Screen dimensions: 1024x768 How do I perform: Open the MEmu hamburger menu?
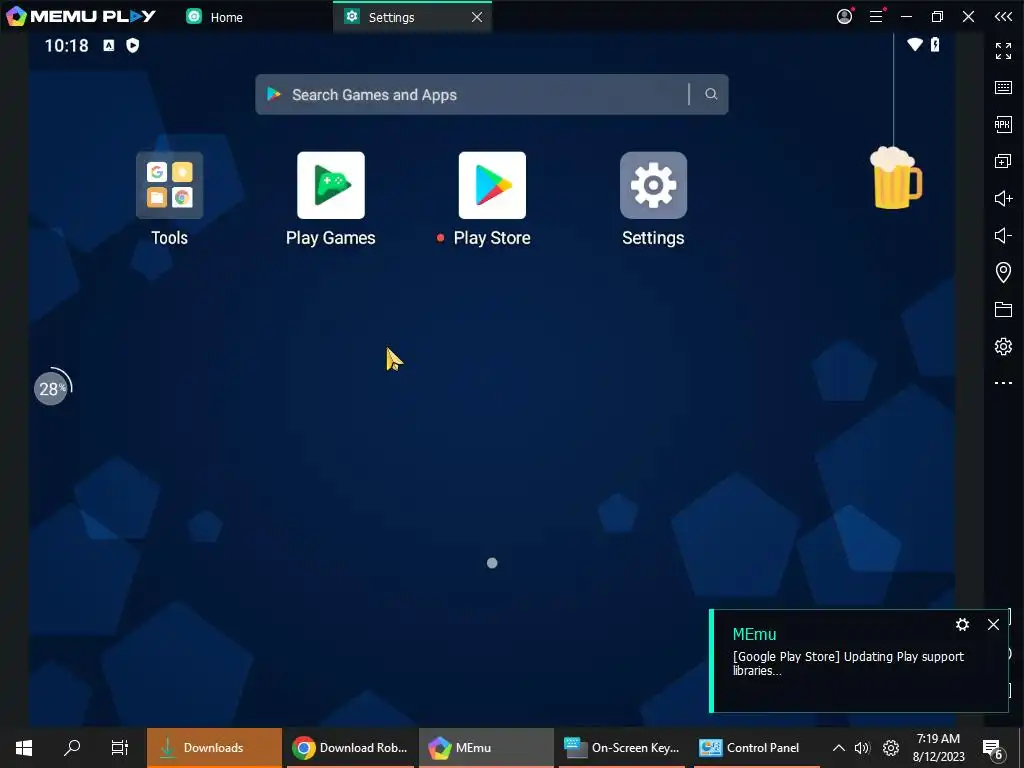pos(876,17)
